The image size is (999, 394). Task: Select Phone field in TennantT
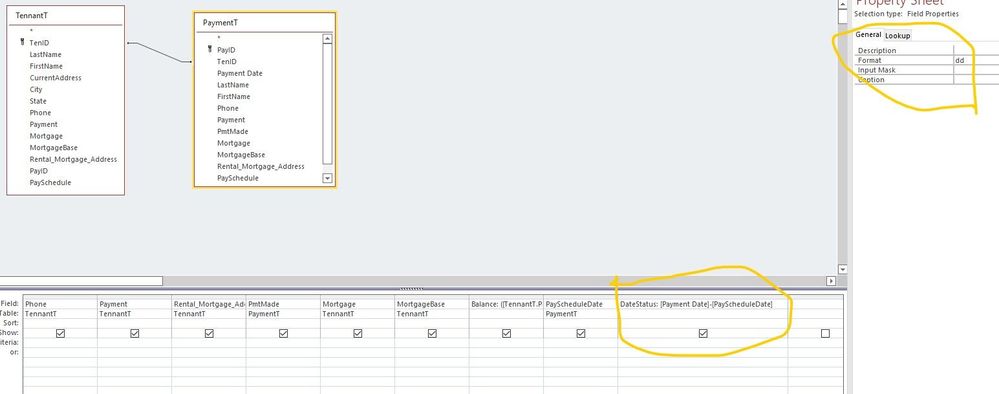[x=40, y=112]
